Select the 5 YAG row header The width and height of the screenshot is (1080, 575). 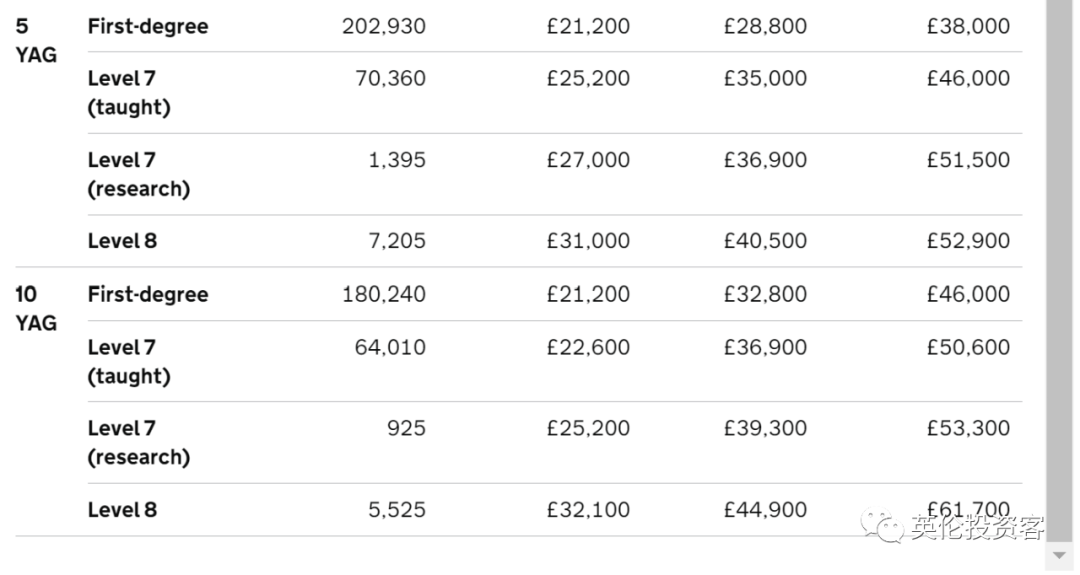36,41
